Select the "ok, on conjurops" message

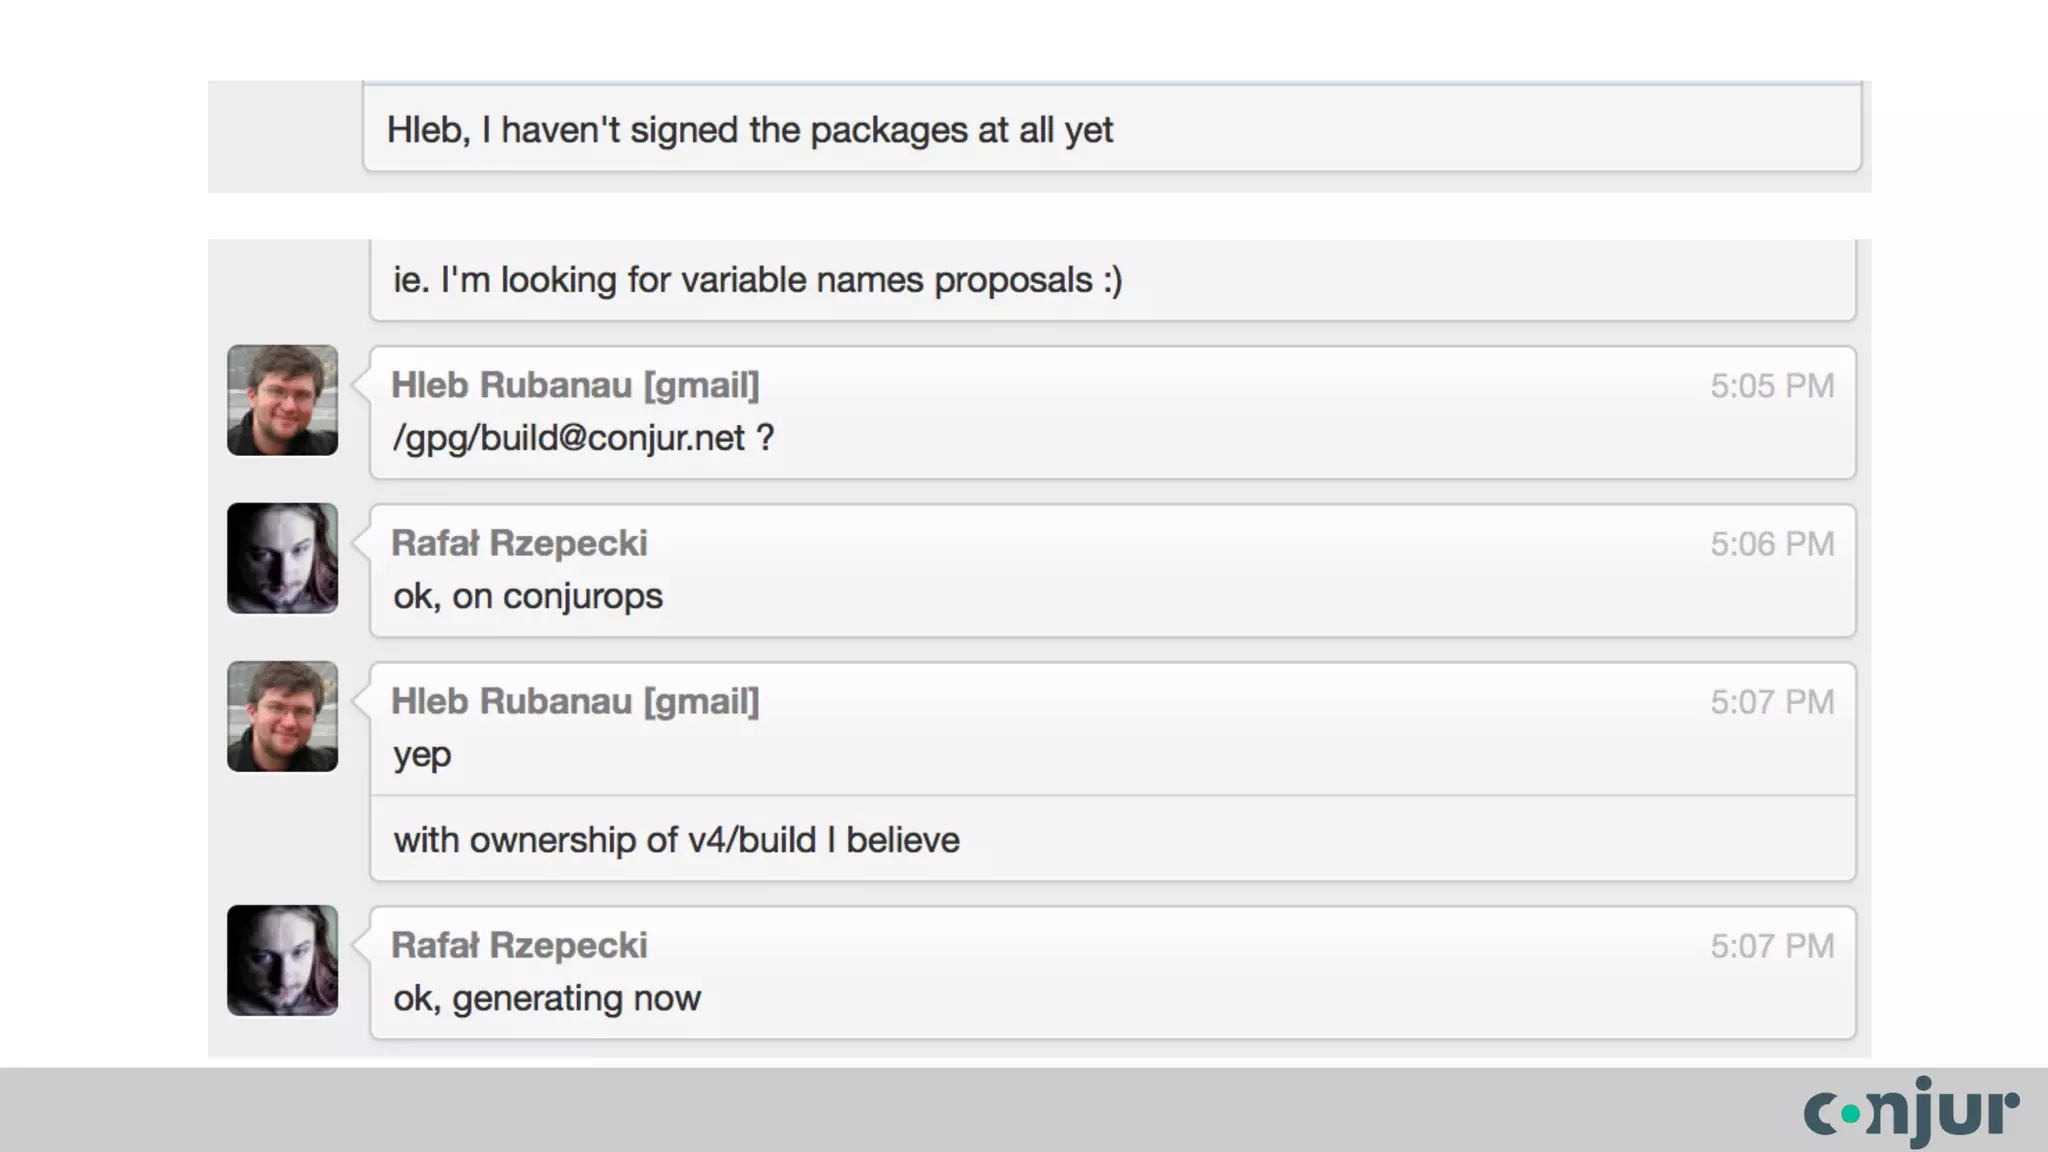point(527,596)
